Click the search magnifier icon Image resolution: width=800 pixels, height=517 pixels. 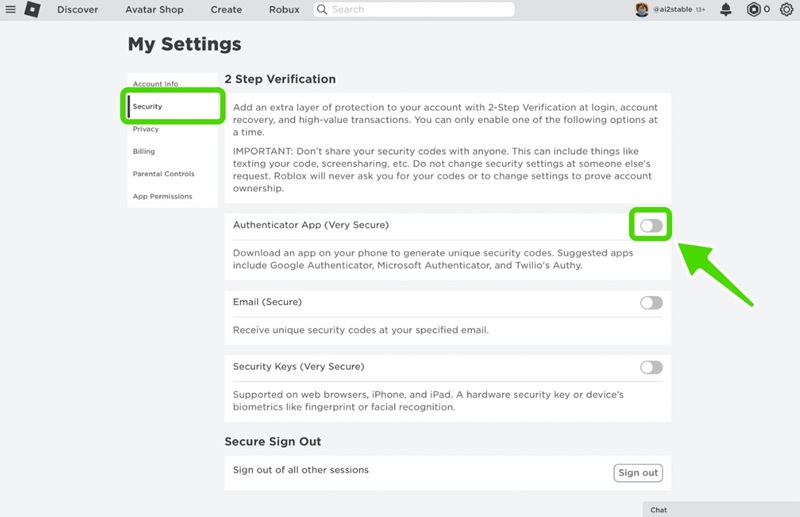click(322, 10)
